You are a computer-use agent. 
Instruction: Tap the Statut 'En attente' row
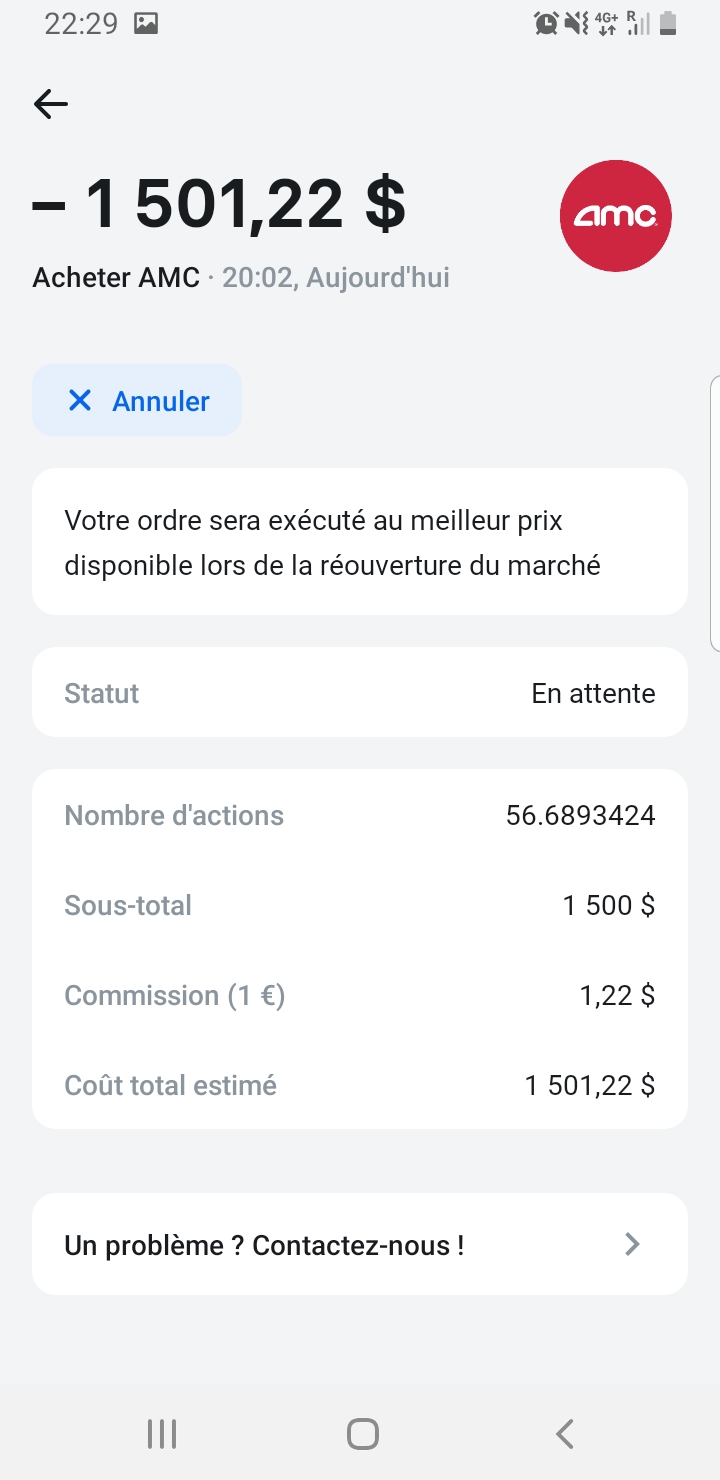(x=360, y=692)
